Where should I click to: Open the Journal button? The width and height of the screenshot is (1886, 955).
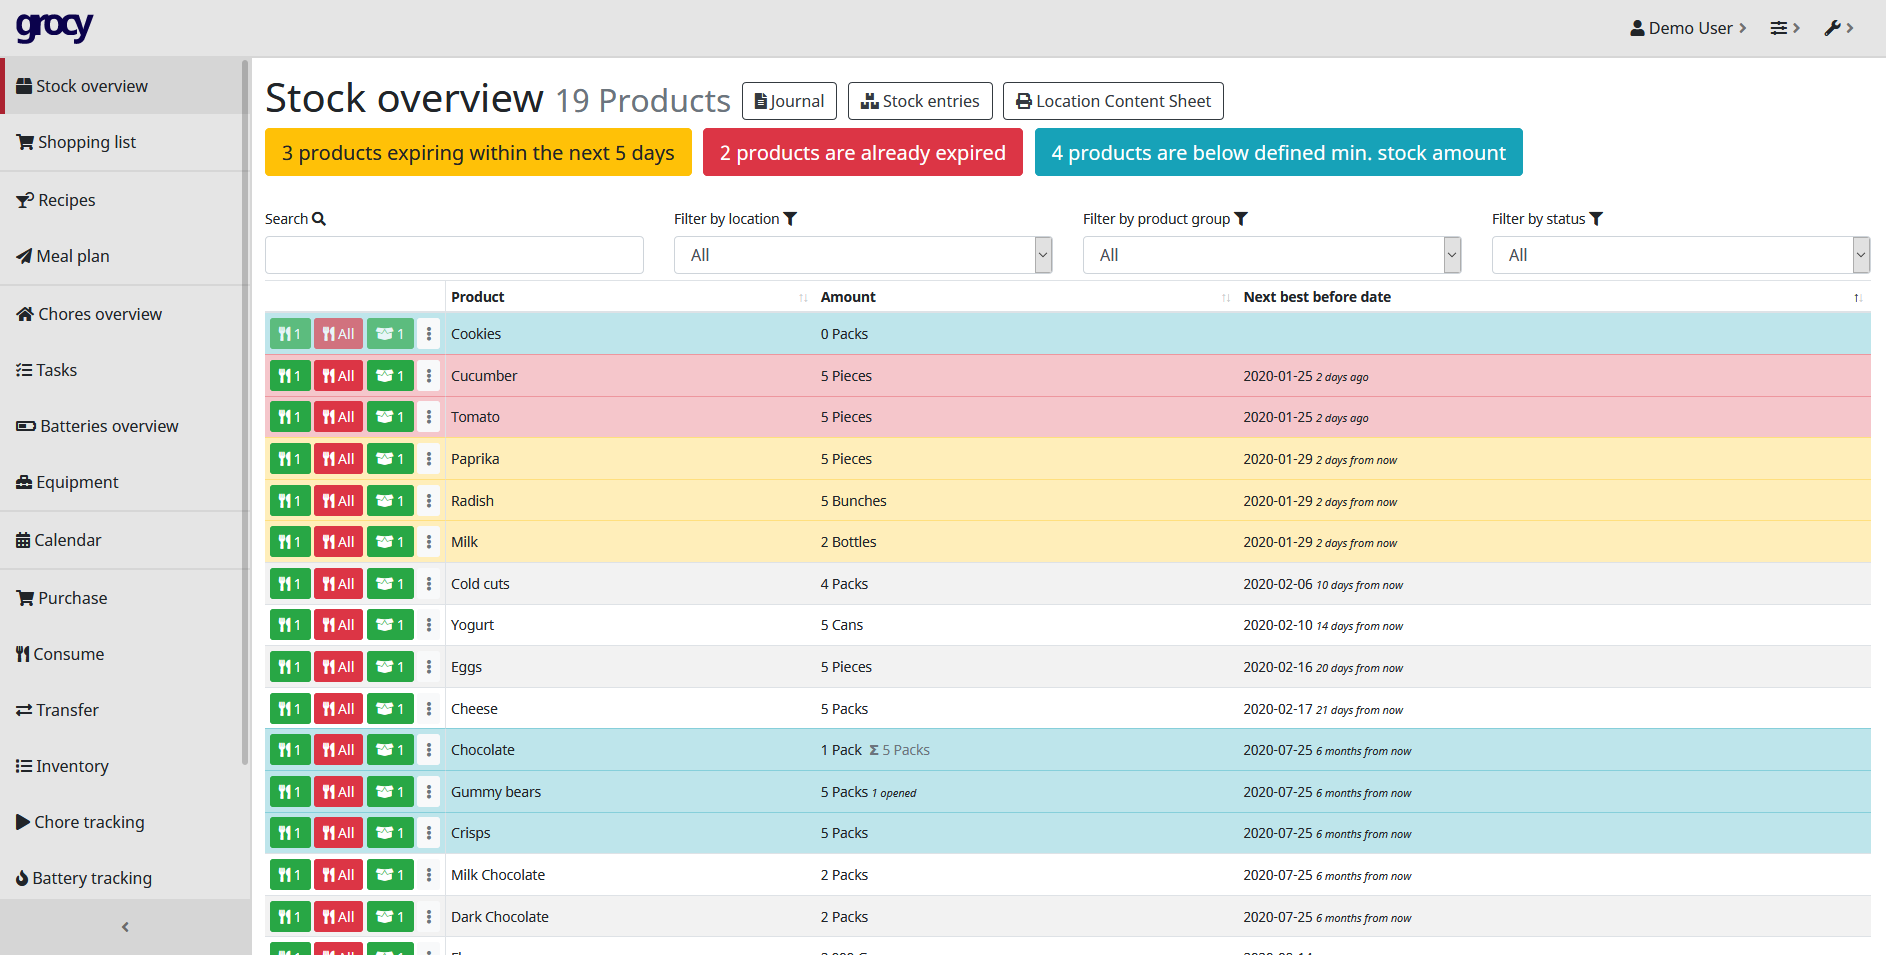(789, 101)
